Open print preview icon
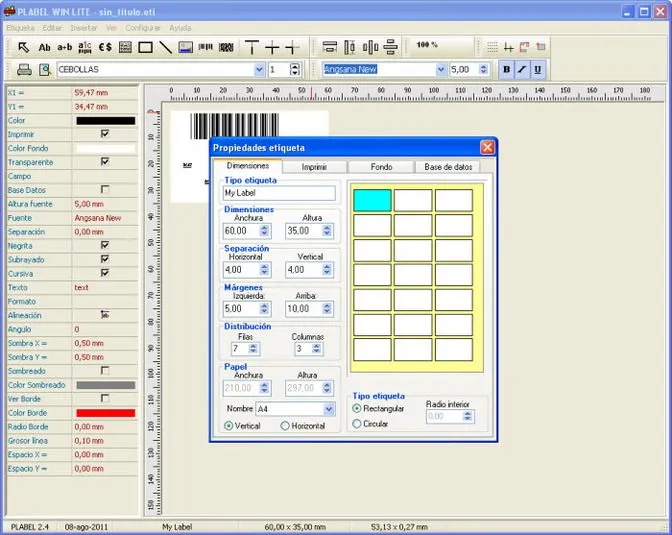This screenshot has height=535, width=672. click(x=44, y=70)
